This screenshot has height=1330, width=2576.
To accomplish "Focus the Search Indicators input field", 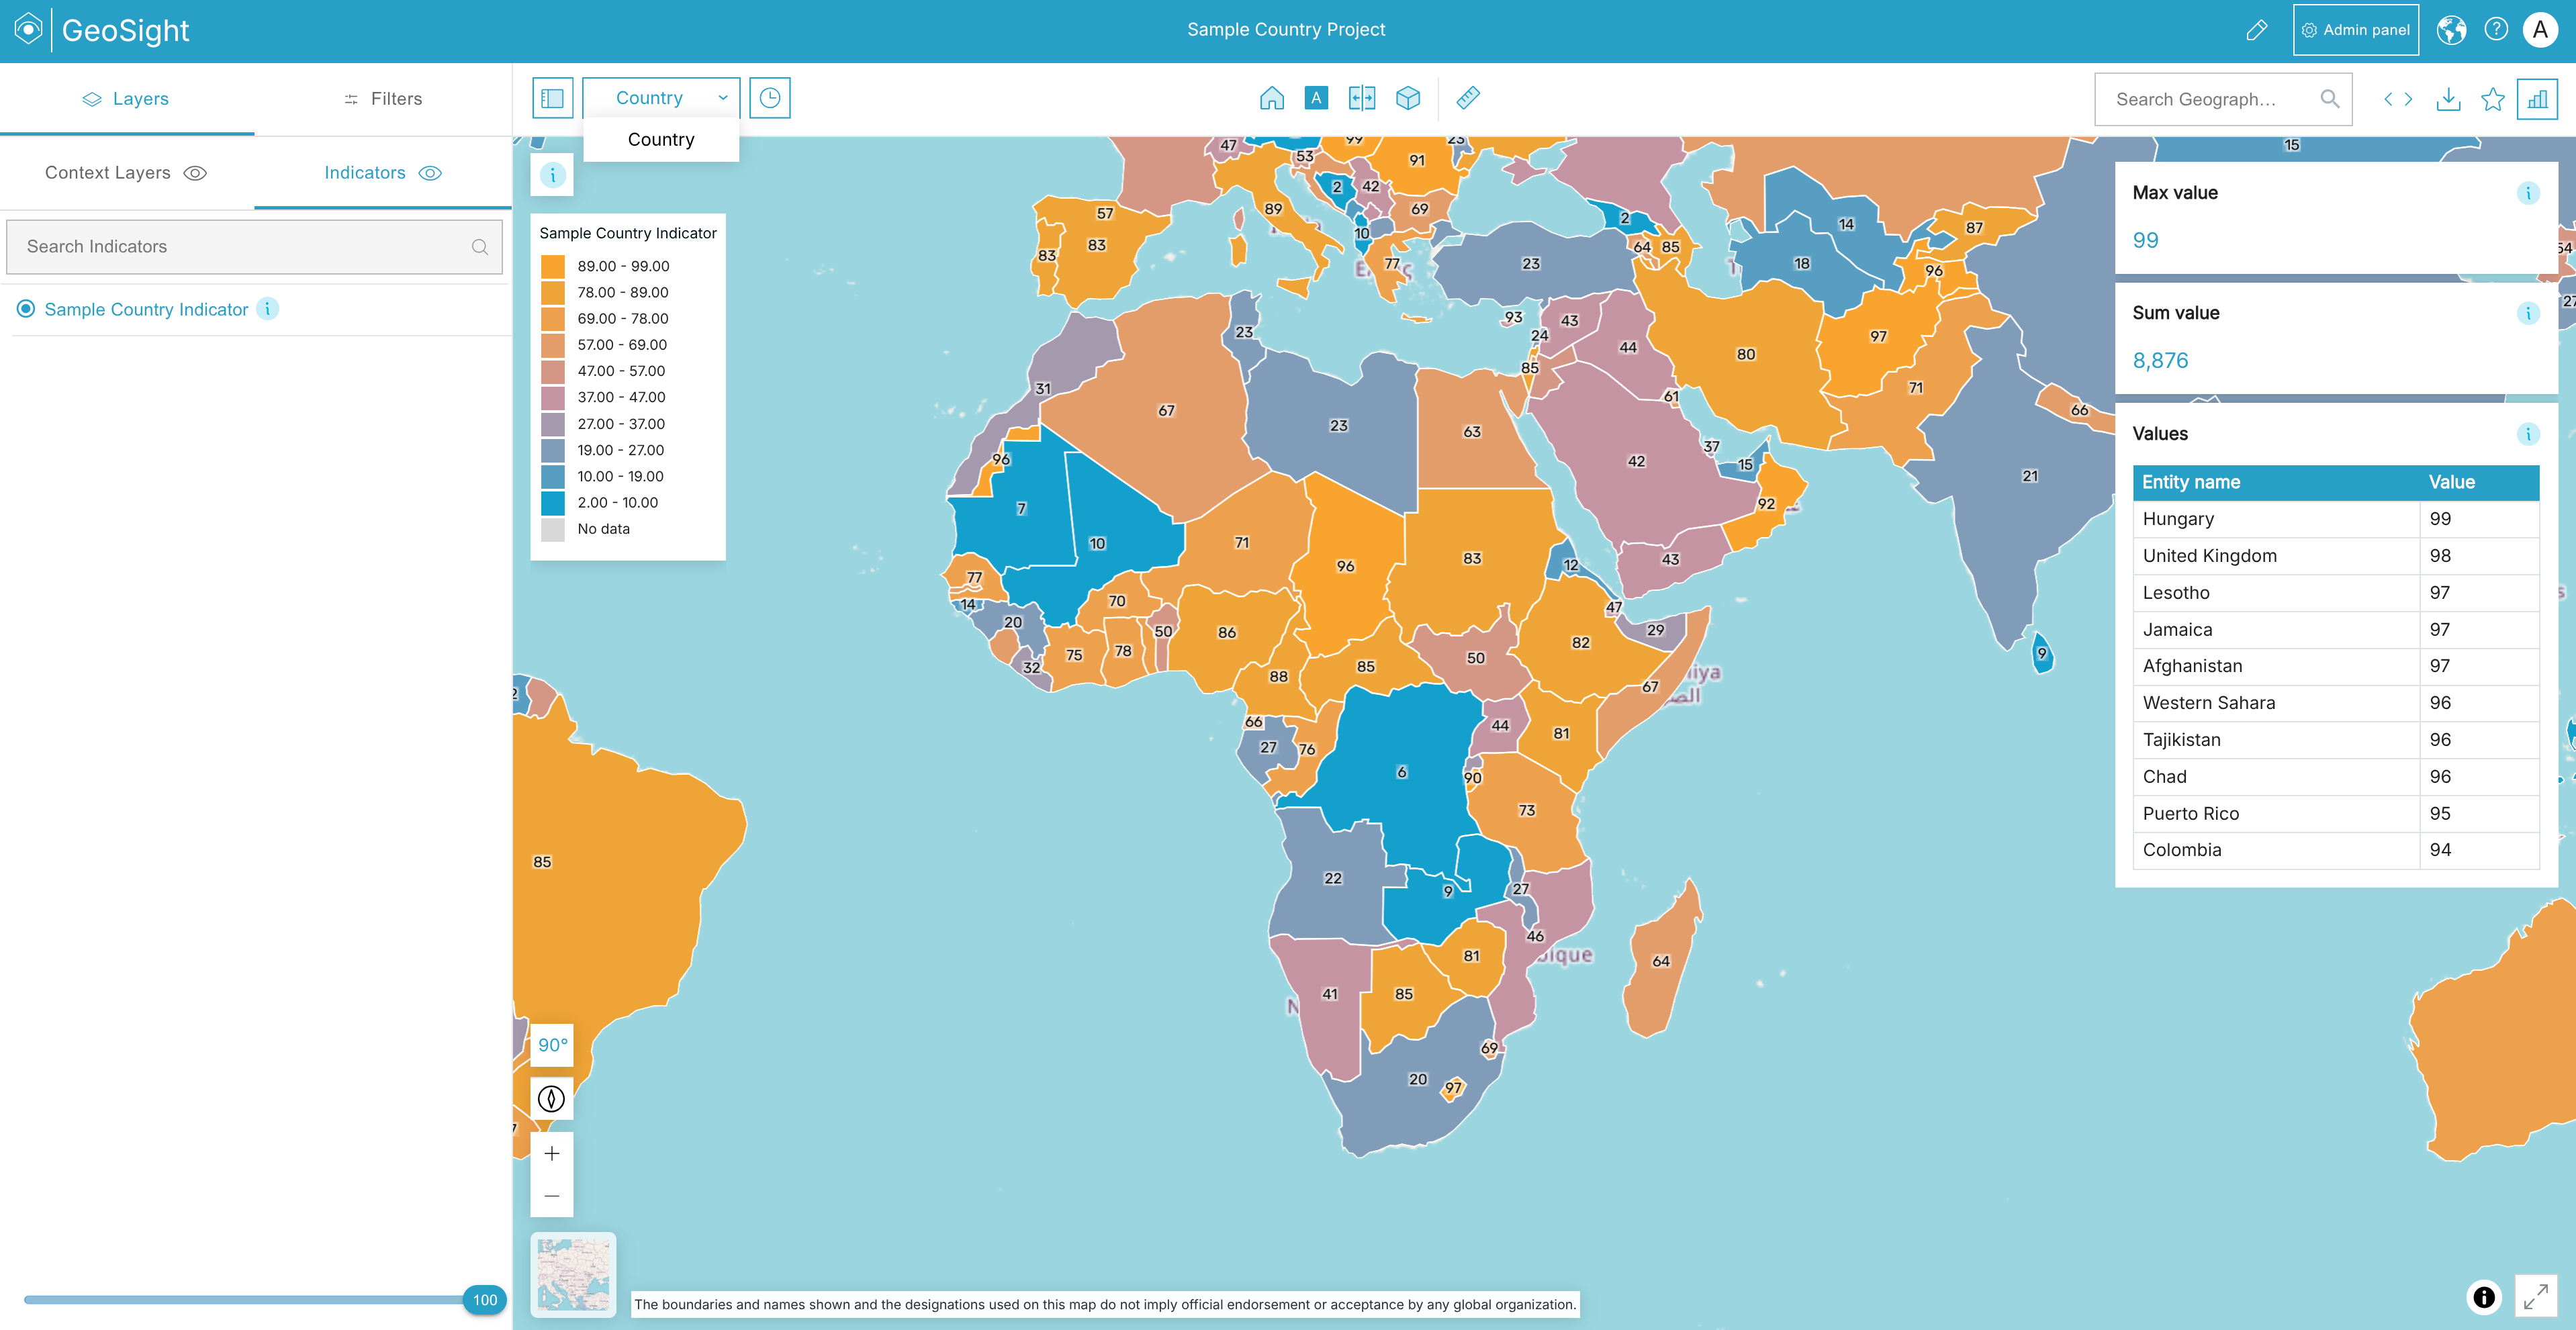I will click(x=254, y=247).
